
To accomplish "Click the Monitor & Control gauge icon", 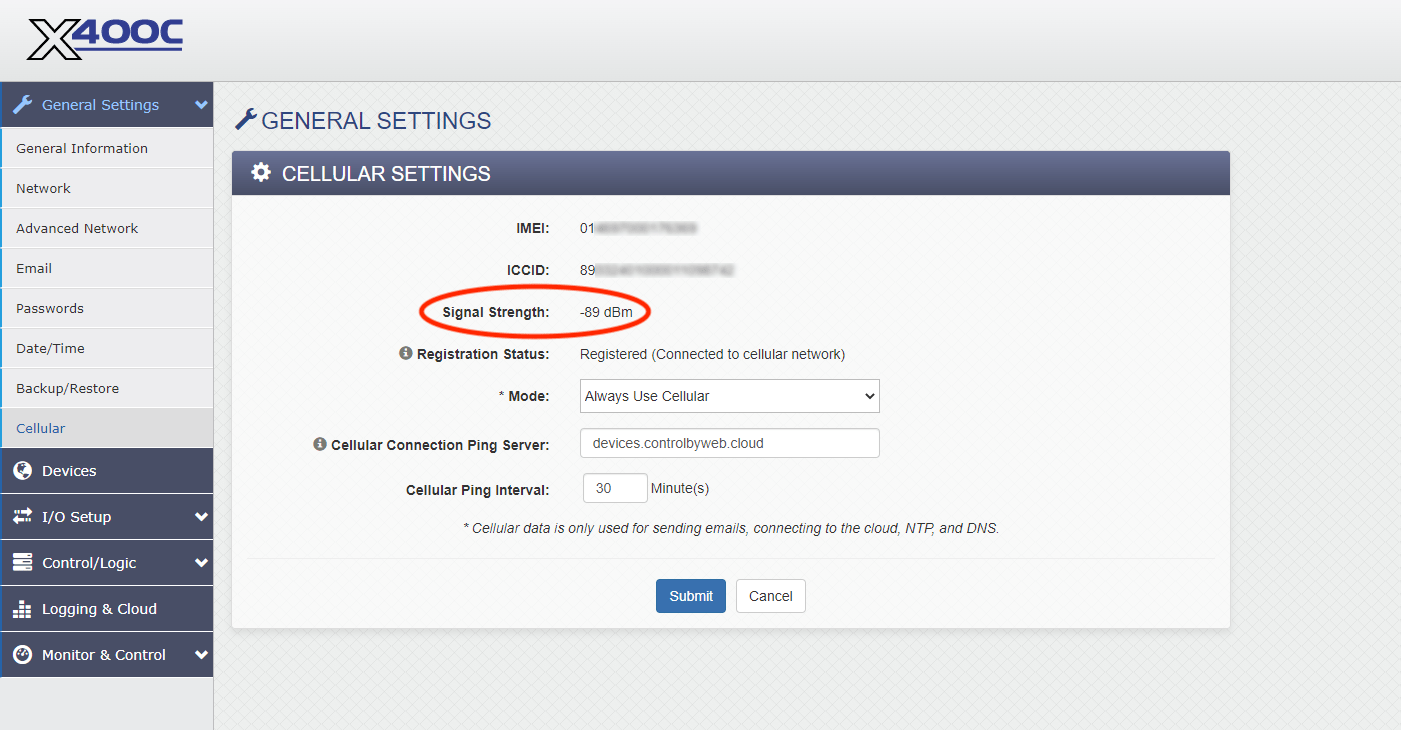I will [x=22, y=654].
